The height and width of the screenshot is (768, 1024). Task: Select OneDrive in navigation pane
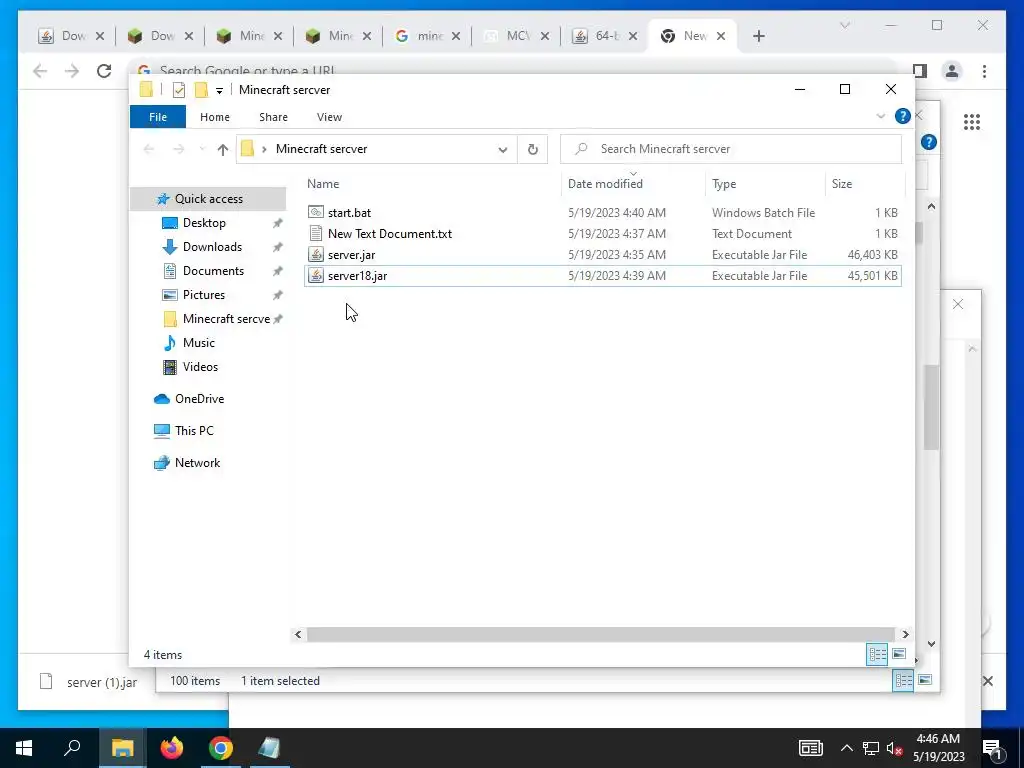[199, 398]
